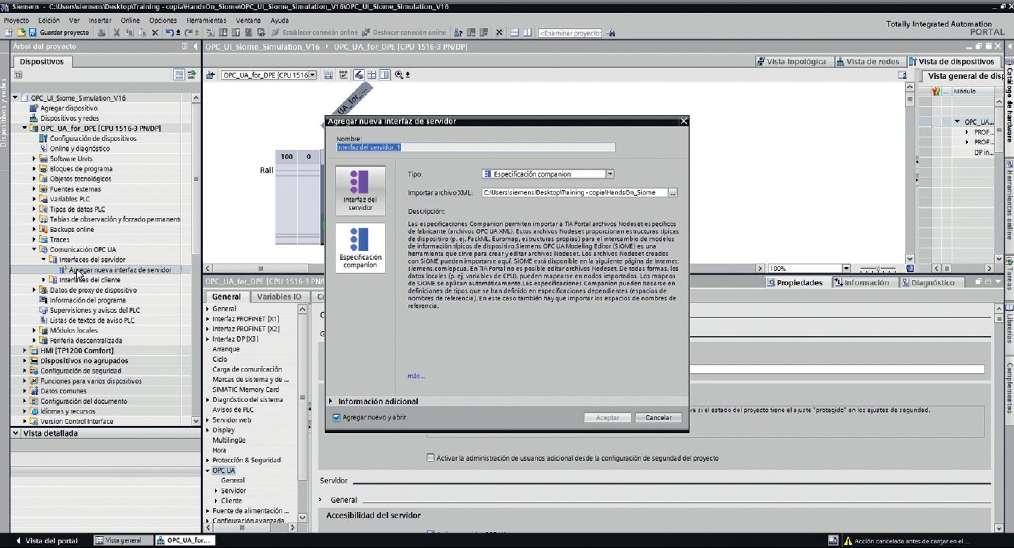Select Agregar nueva interfaz de servidor tree item

[x=120, y=270]
